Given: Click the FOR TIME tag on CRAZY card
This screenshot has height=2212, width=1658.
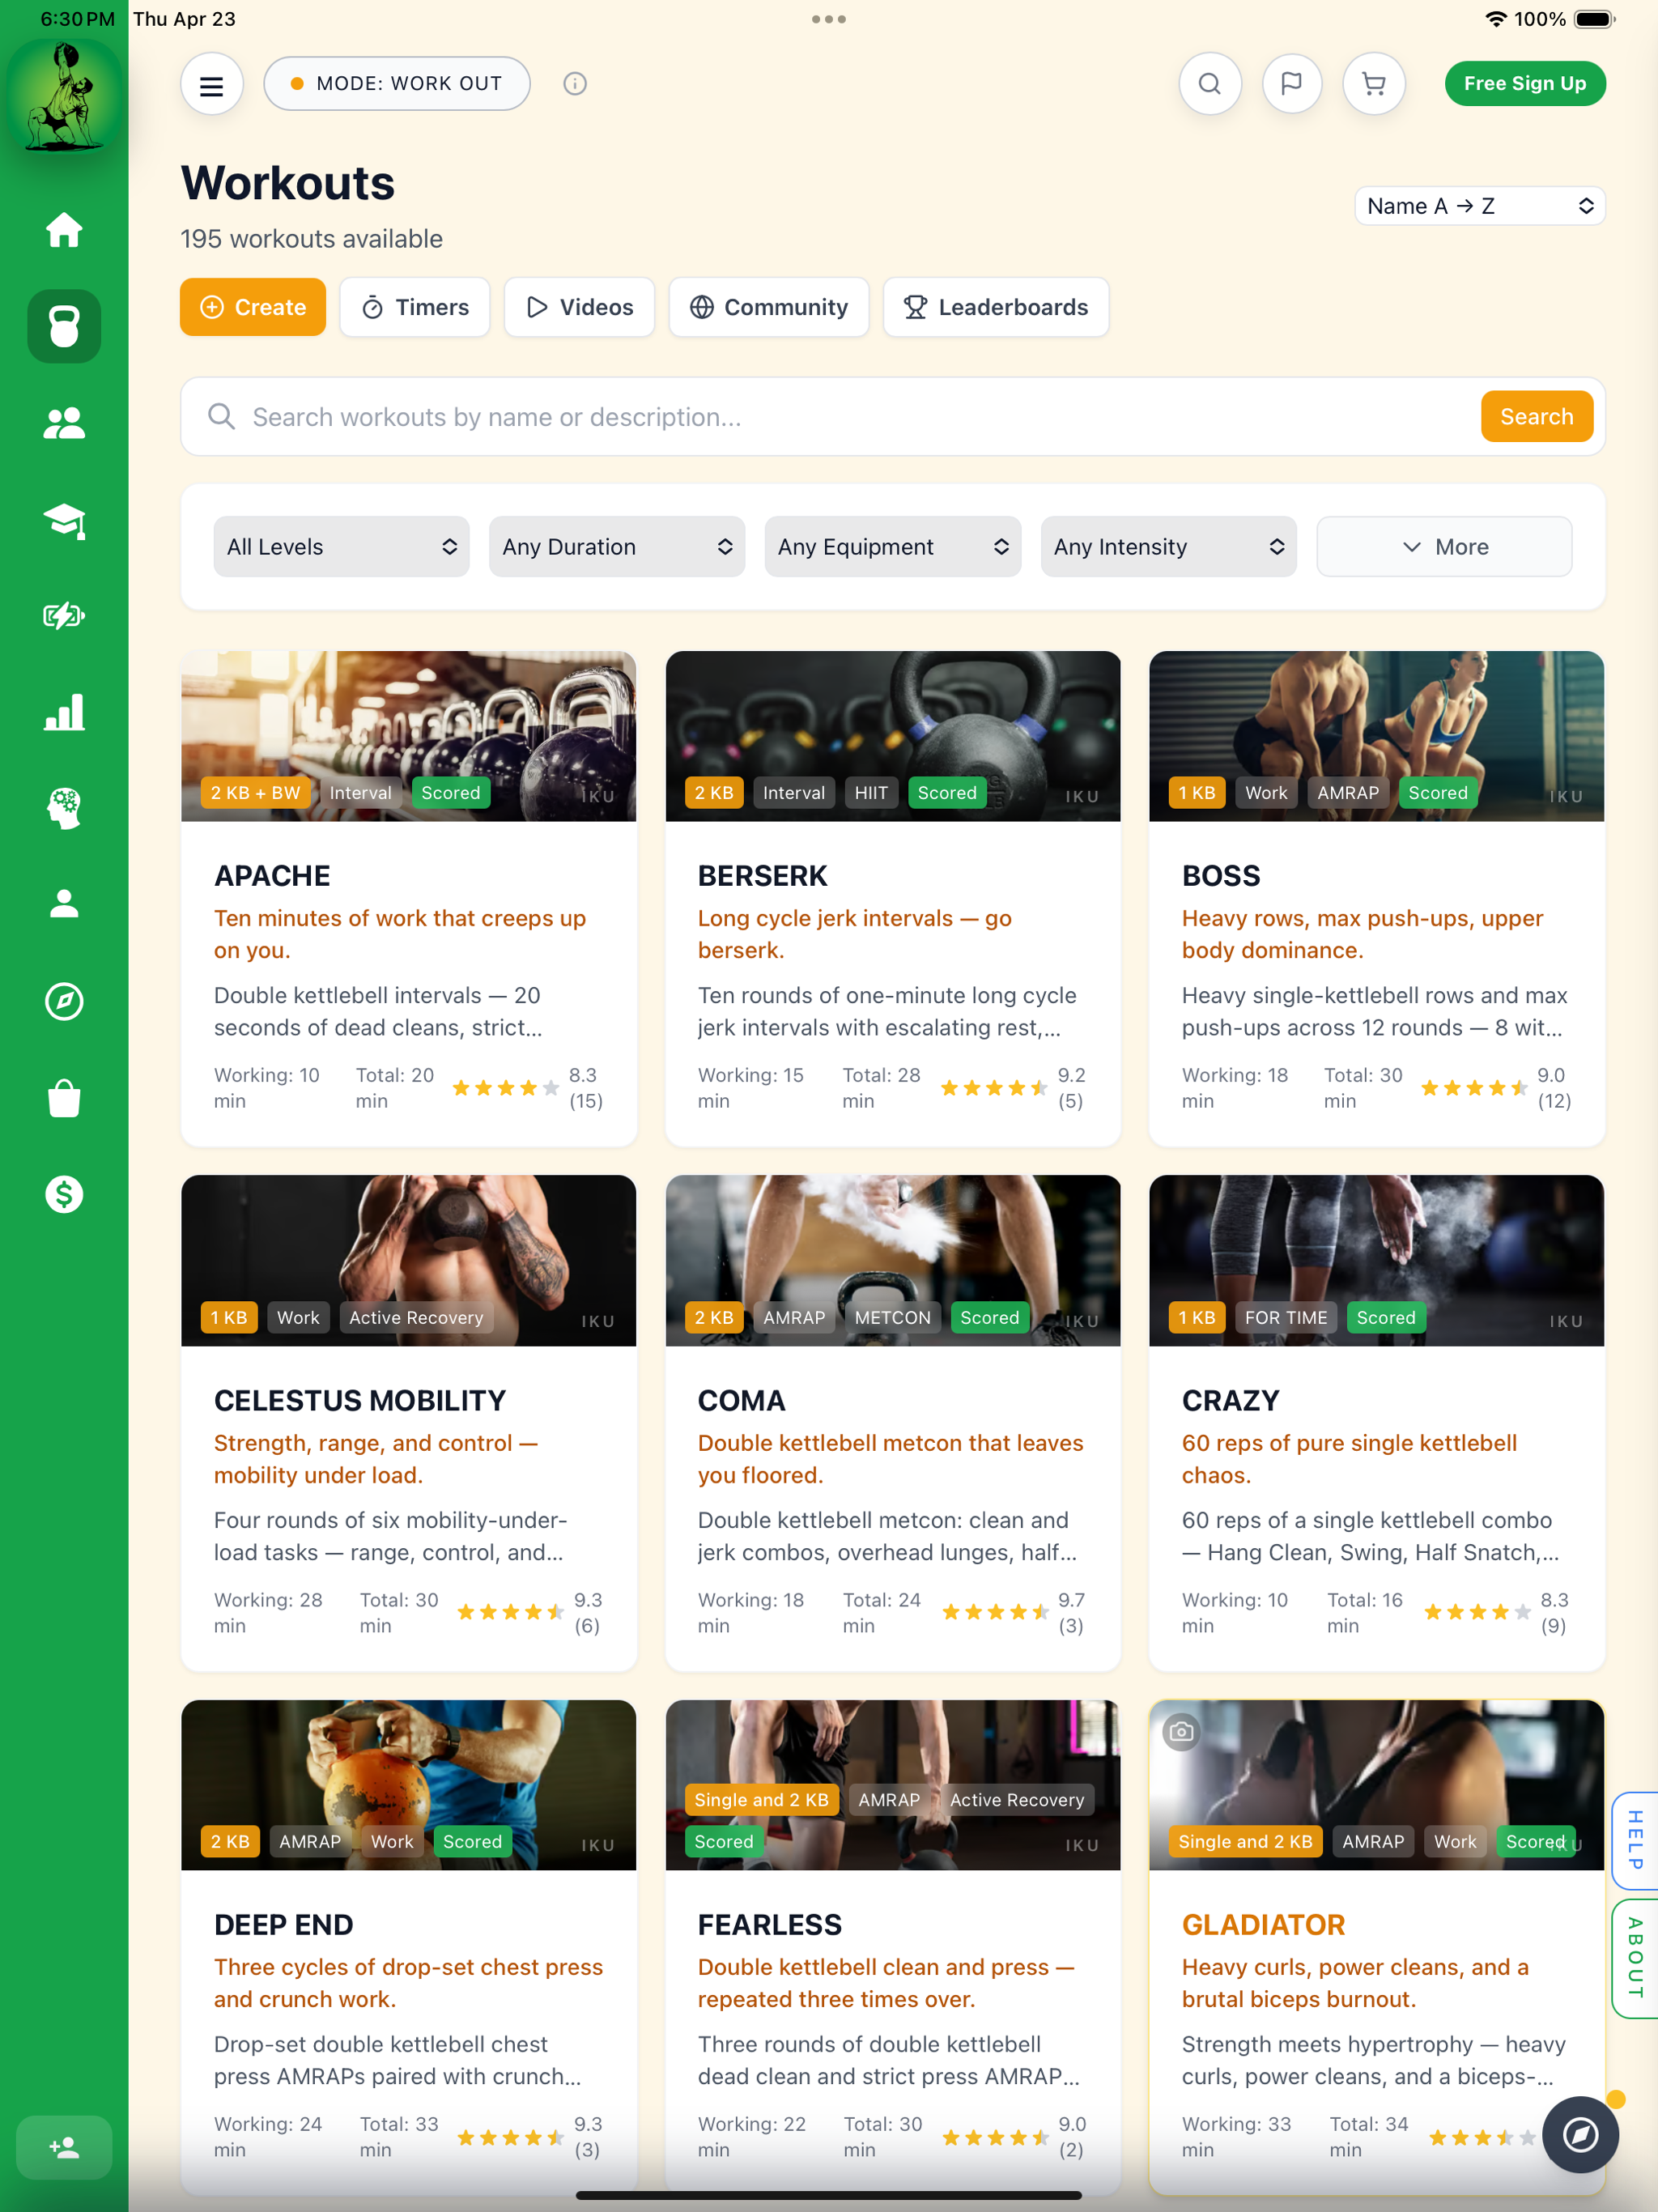Looking at the screenshot, I should [1286, 1318].
